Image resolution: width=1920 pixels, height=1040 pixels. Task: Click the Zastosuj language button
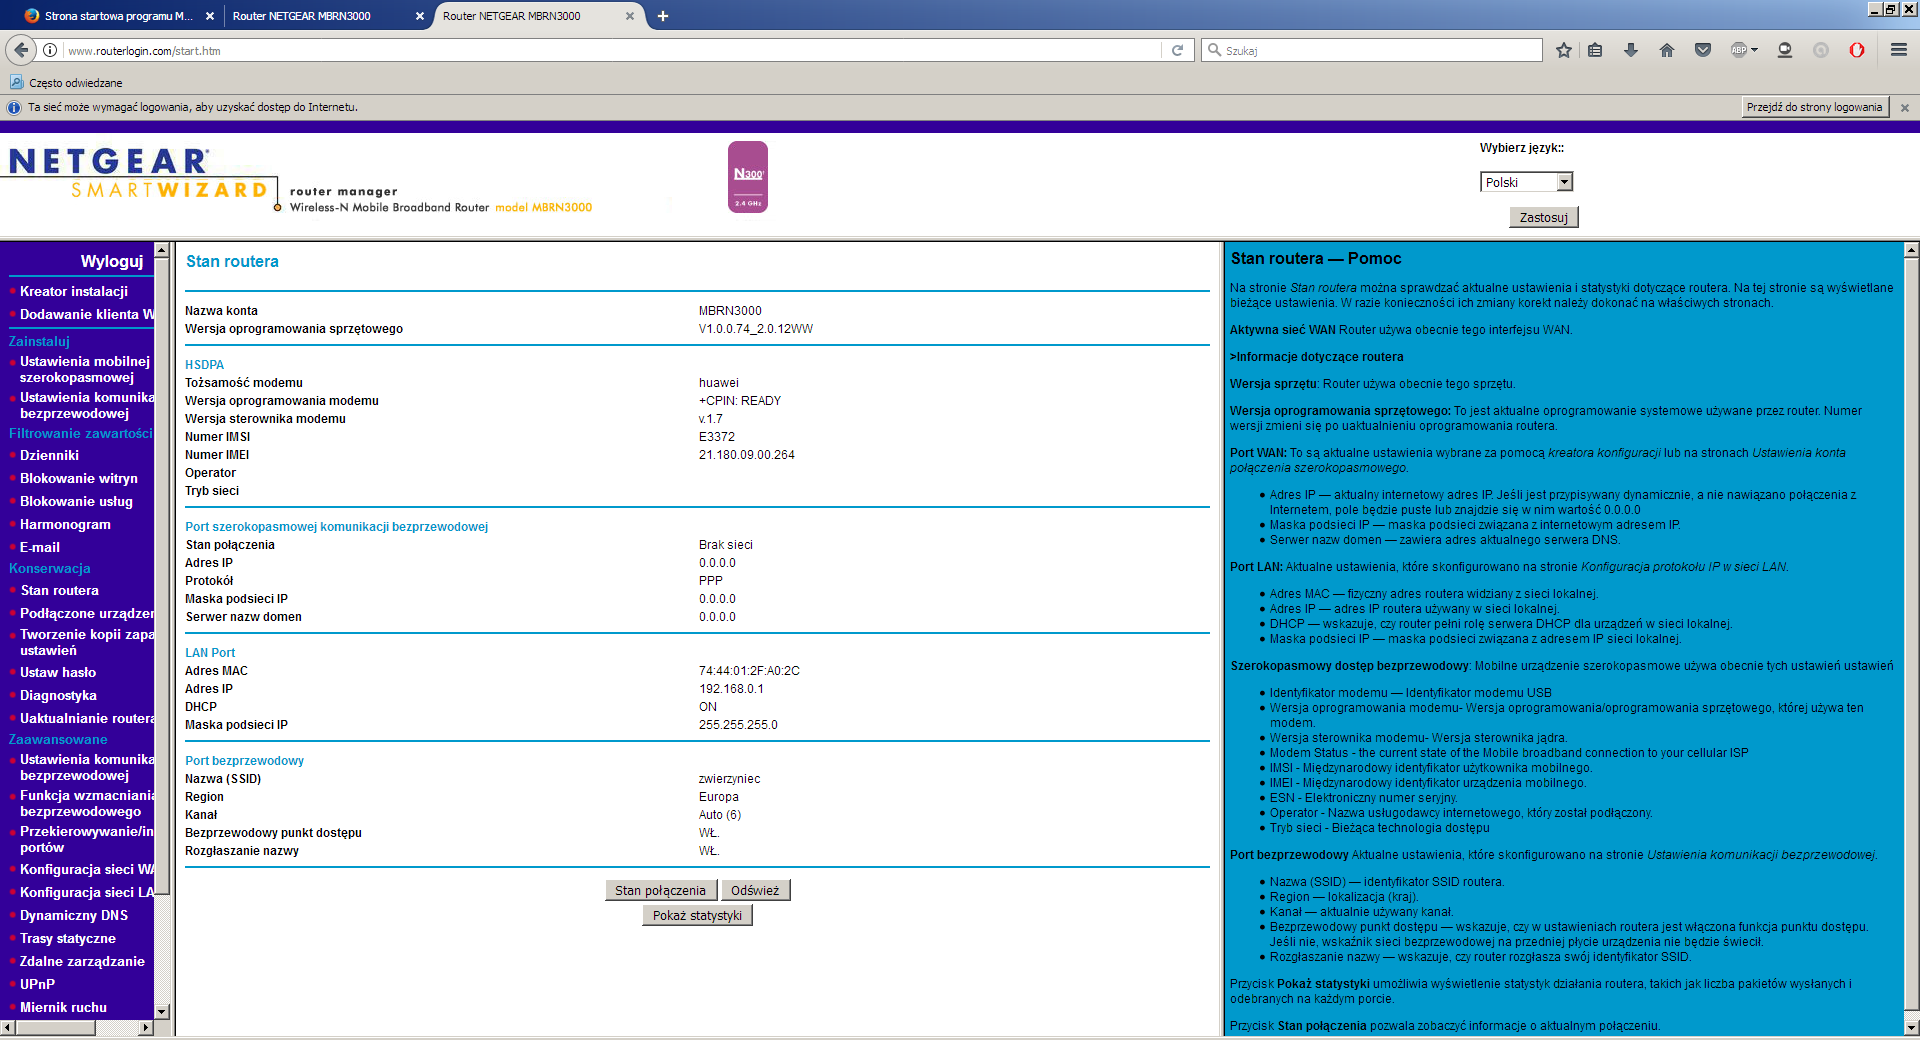click(x=1543, y=217)
